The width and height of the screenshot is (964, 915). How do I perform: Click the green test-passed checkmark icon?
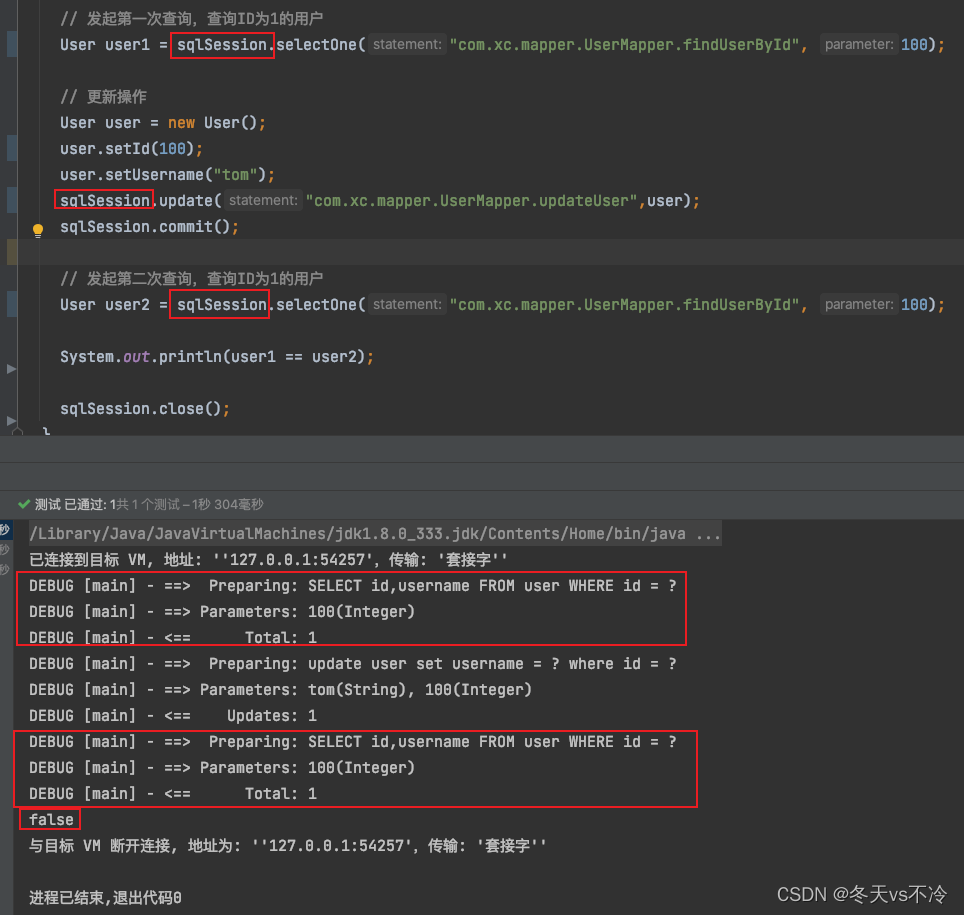click(x=24, y=504)
